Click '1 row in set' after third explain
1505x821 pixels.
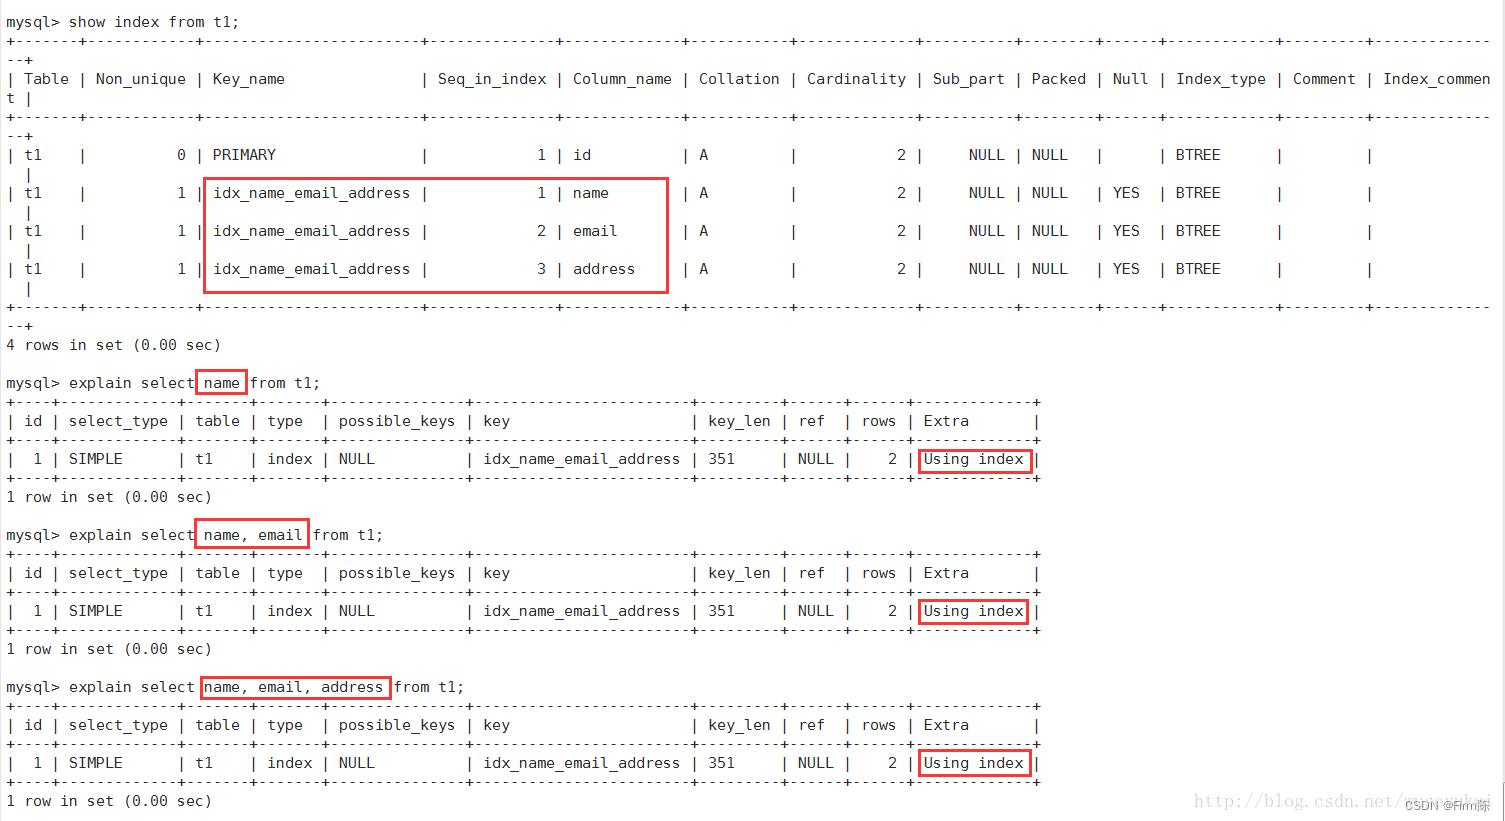(x=109, y=801)
